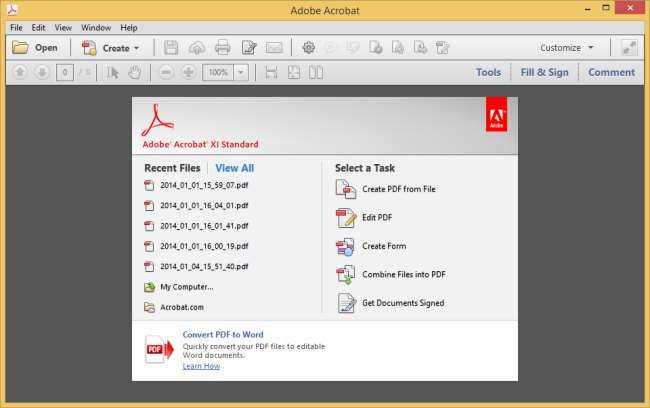The height and width of the screenshot is (408, 650).
Task: Go to previous page arrow
Action: pos(20,73)
